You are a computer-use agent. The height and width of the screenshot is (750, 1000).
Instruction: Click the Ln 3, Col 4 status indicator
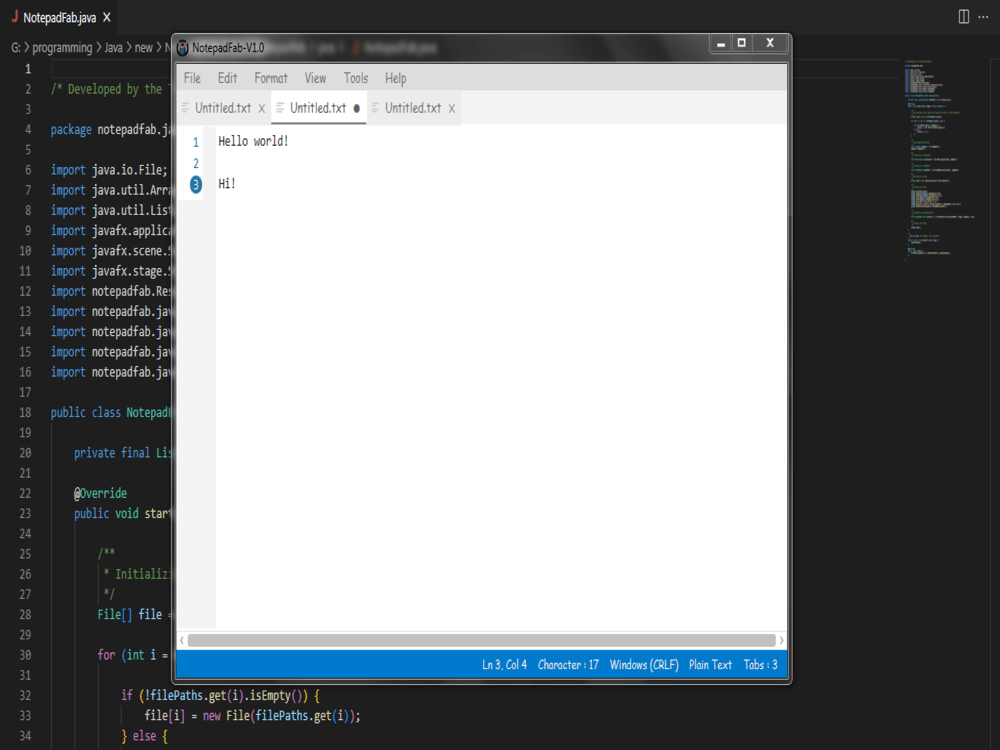(x=503, y=664)
